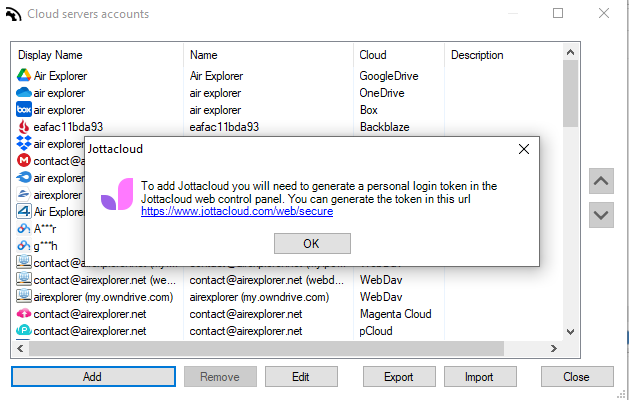Click the Close button at bottom
The image size is (629, 400).
click(x=577, y=377)
